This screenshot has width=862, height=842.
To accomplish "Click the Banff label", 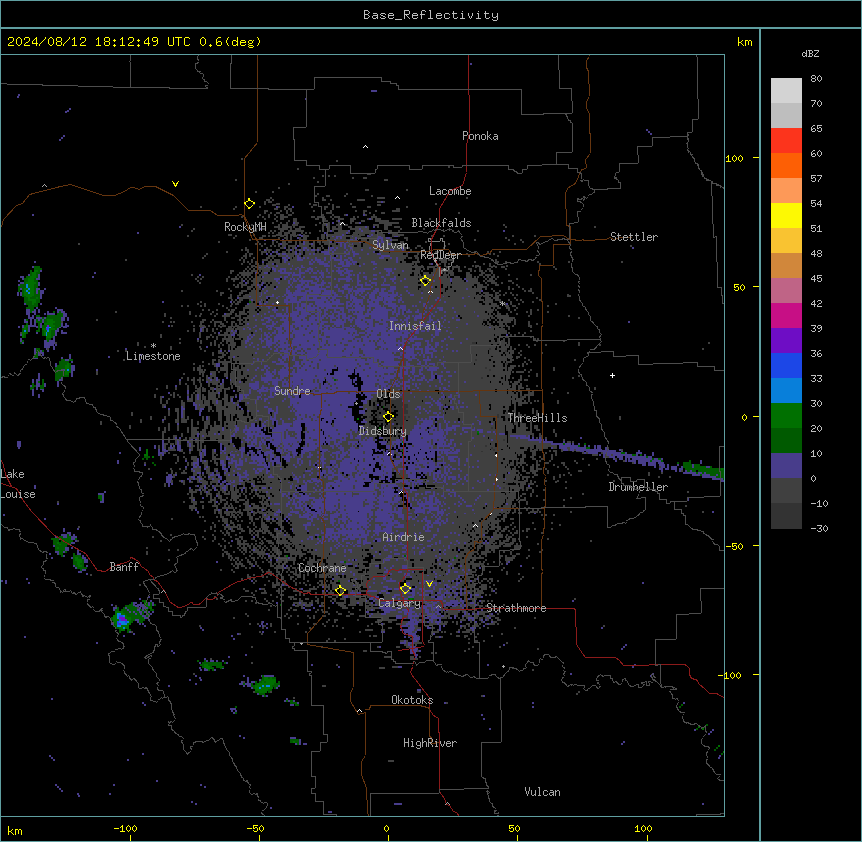I will coord(124,567).
